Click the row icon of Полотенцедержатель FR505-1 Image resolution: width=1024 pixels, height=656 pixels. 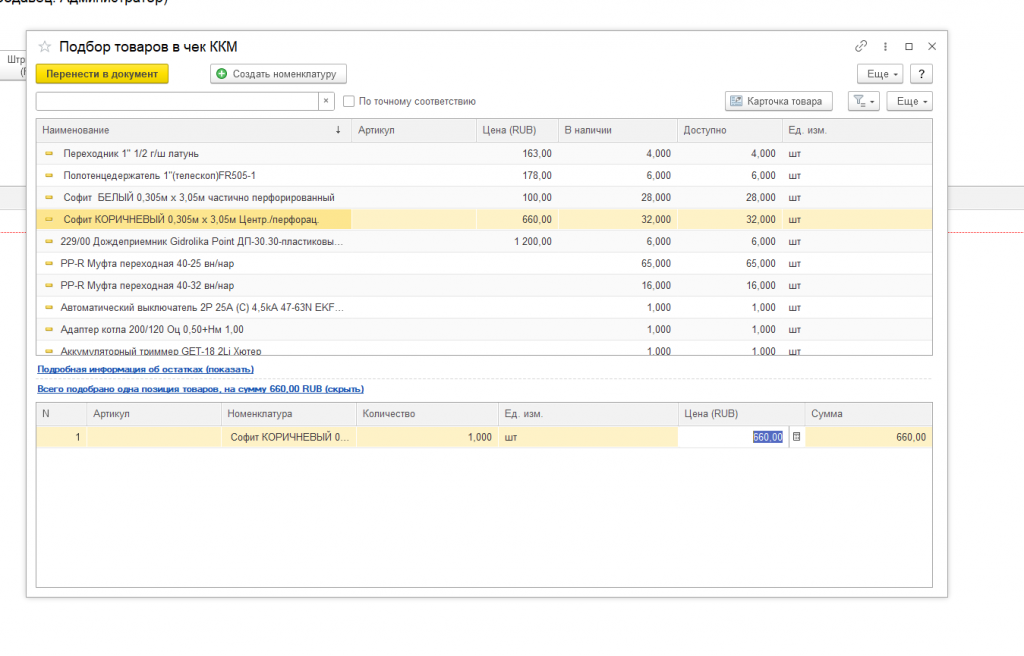pyautogui.click(x=49, y=175)
